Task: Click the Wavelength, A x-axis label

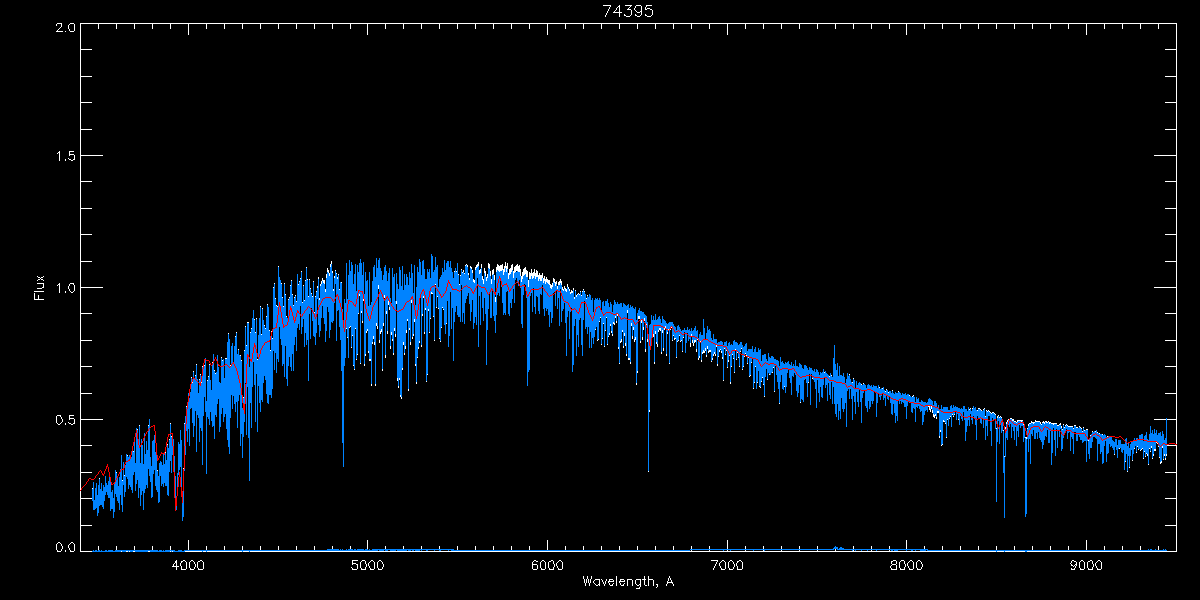Action: coord(627,582)
